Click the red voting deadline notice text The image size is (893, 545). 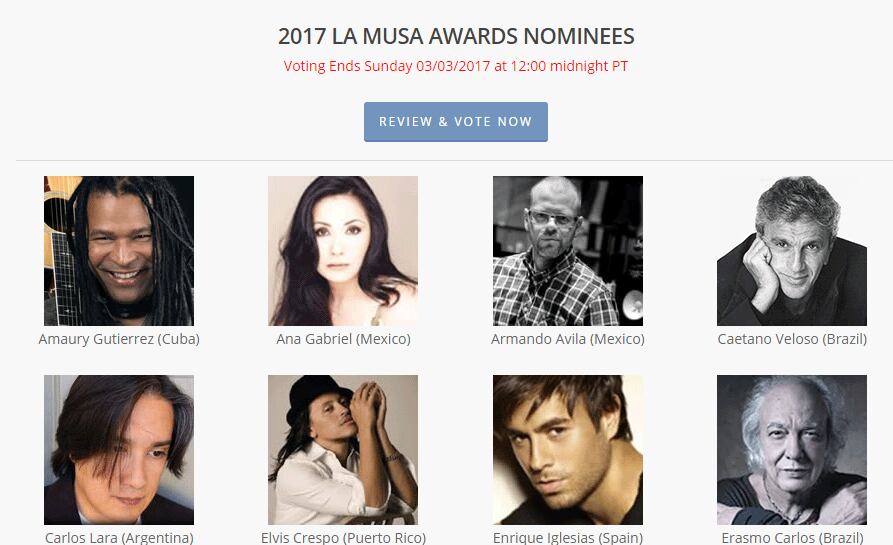(456, 66)
